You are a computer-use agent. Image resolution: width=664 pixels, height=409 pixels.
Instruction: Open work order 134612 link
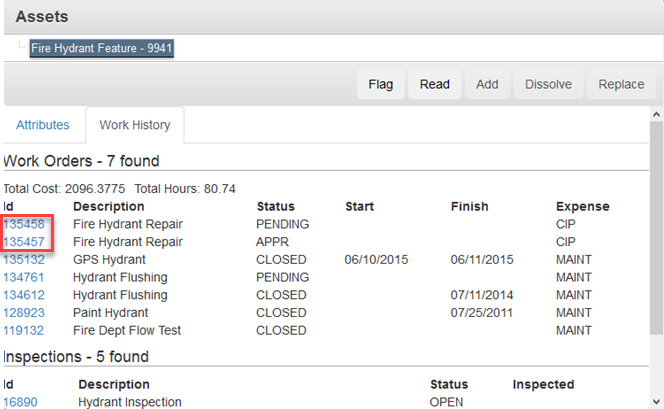24,295
